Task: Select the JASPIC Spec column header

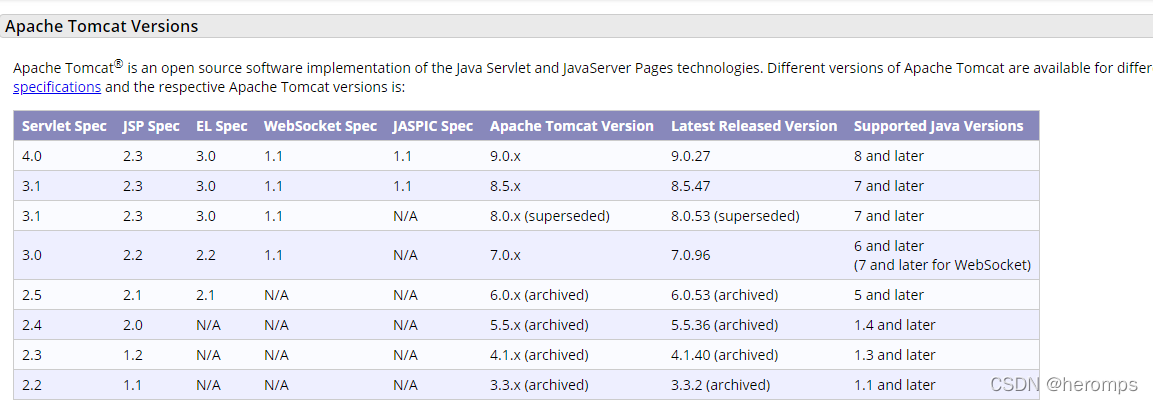Action: (433, 126)
